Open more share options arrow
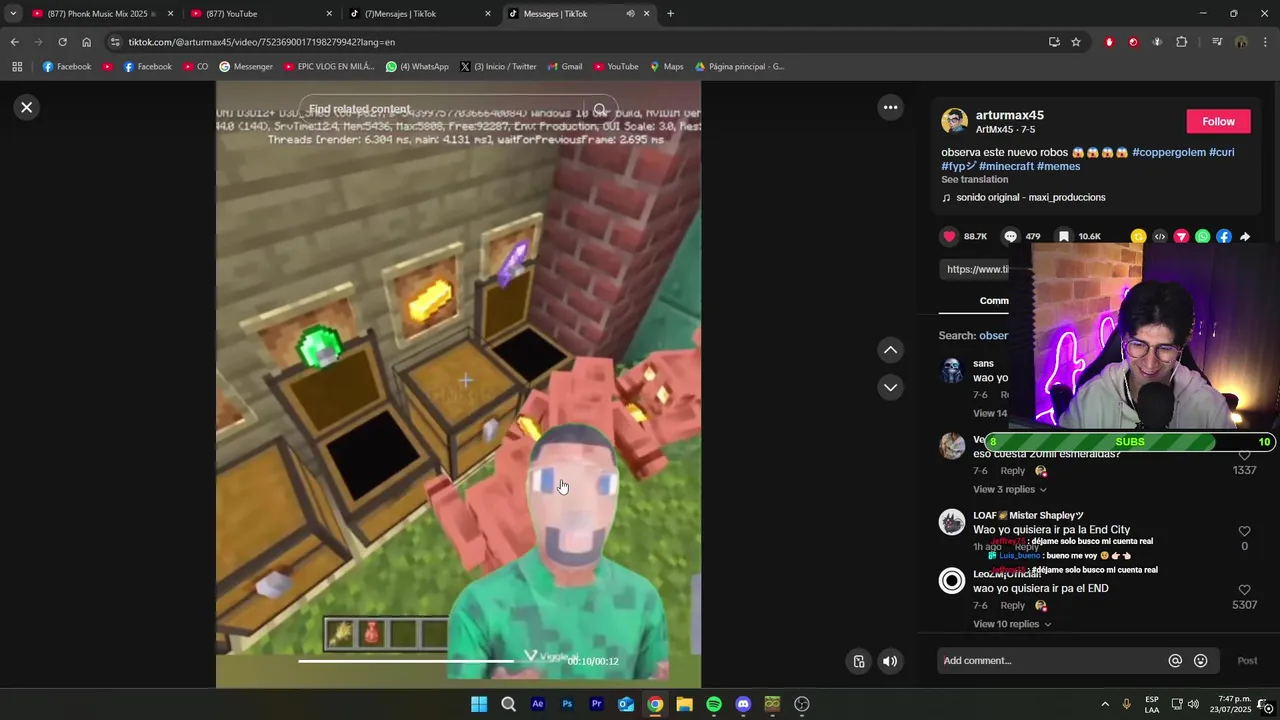 (1245, 237)
